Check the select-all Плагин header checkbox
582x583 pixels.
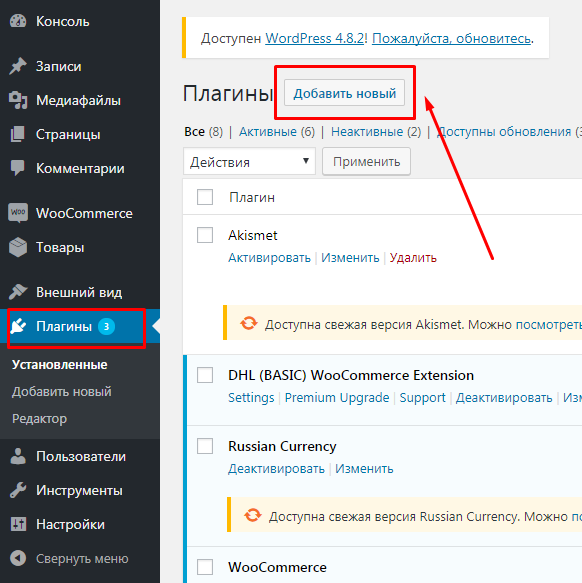(x=205, y=197)
